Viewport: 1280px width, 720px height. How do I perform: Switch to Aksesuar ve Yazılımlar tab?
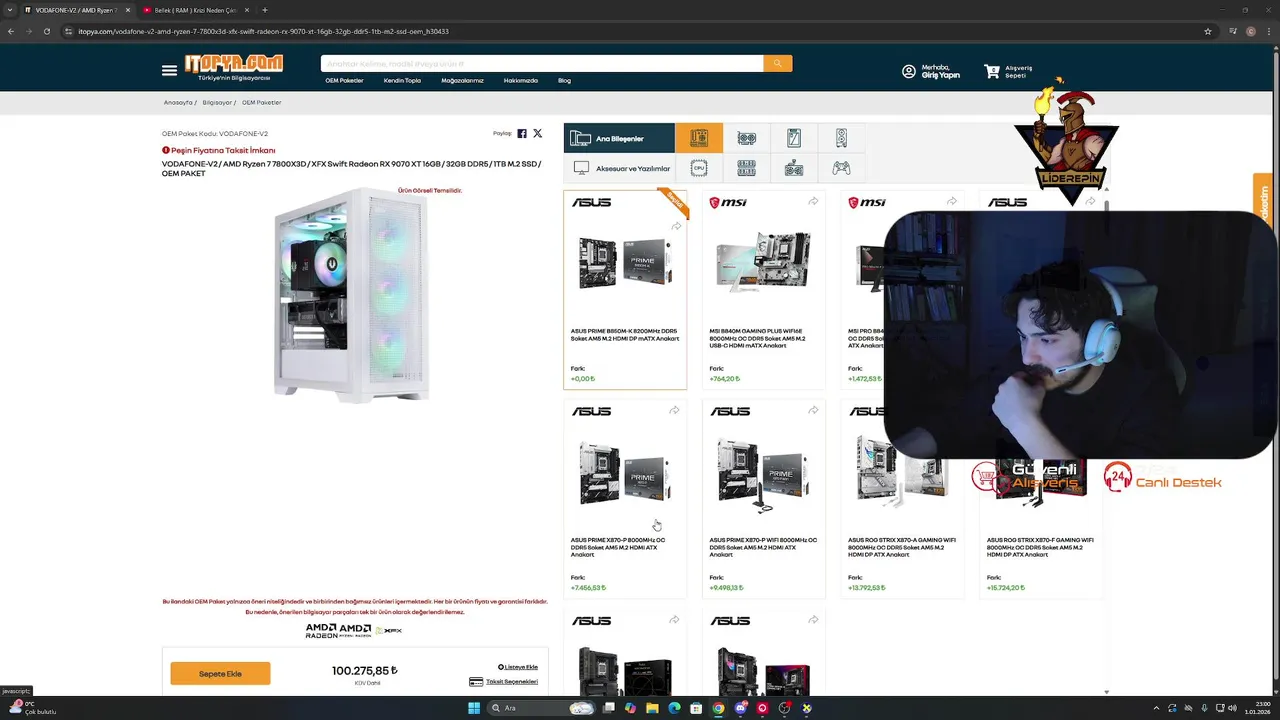pyautogui.click(x=619, y=168)
